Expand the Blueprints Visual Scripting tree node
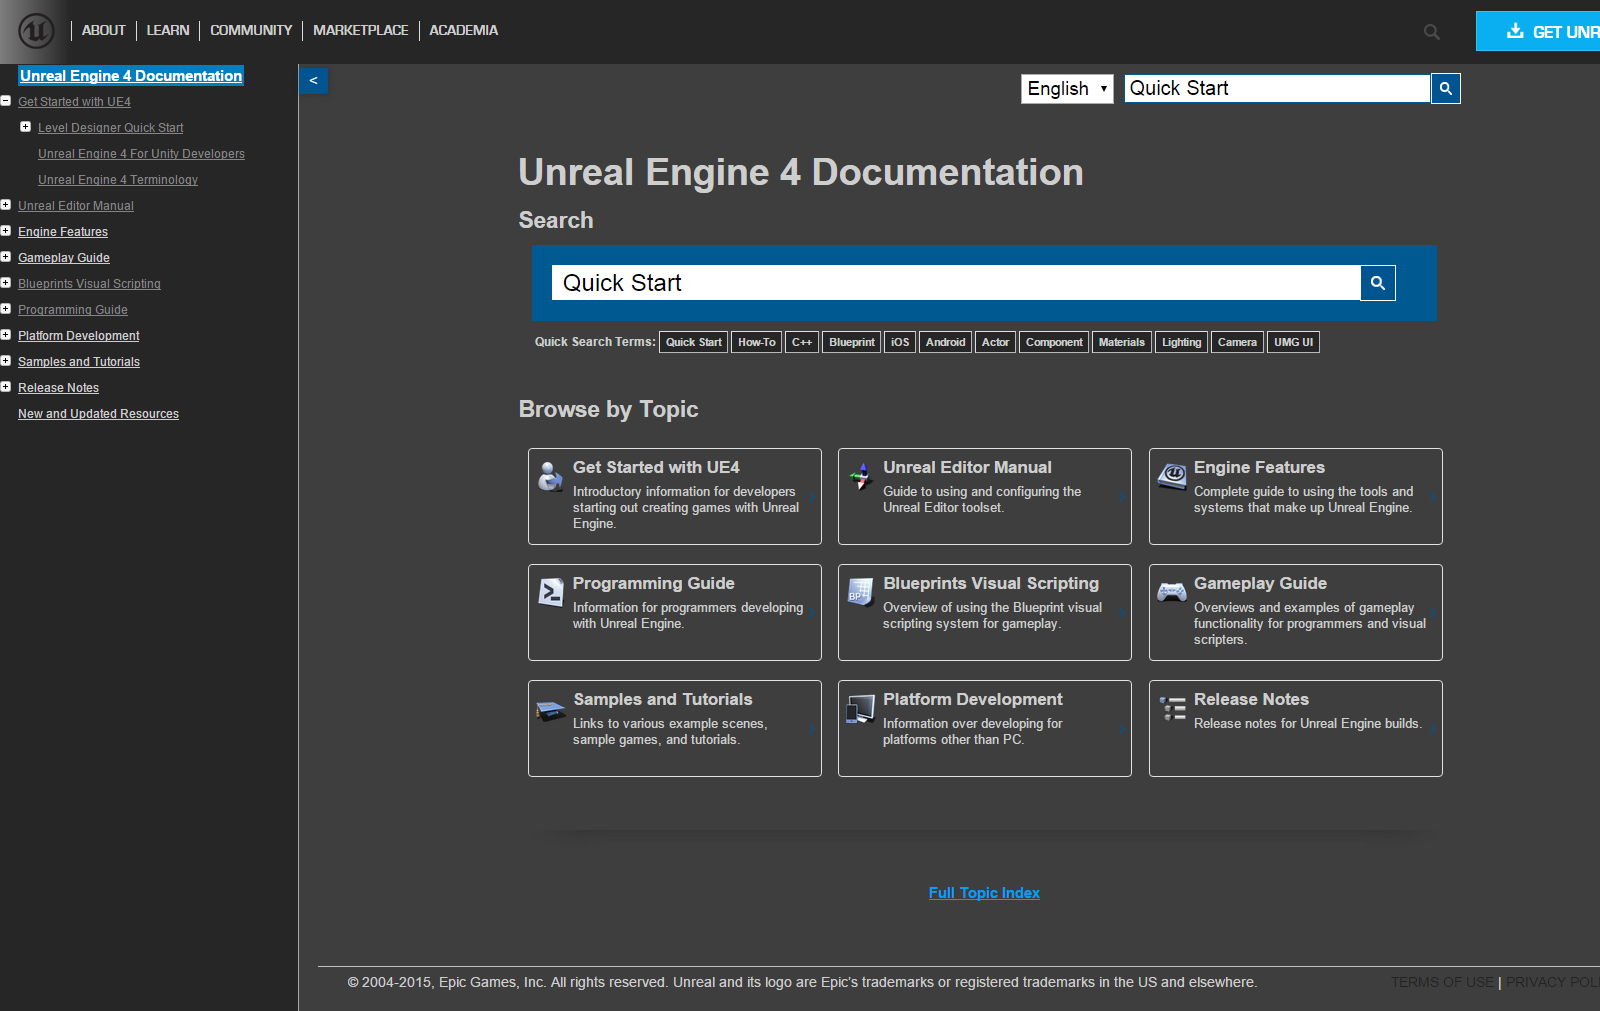Image resolution: width=1600 pixels, height=1011 pixels. point(6,283)
